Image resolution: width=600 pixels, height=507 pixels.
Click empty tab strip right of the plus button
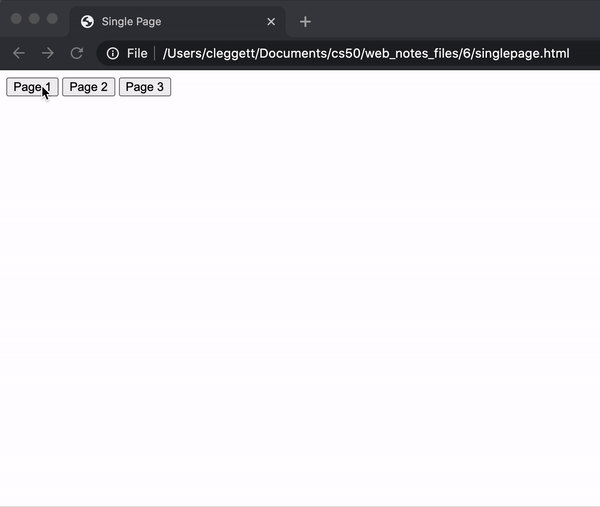pyautogui.click(x=450, y=21)
